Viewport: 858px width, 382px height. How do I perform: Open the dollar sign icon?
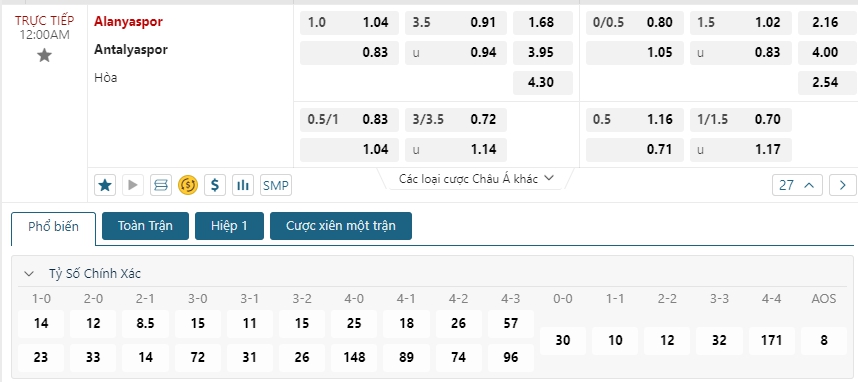215,186
